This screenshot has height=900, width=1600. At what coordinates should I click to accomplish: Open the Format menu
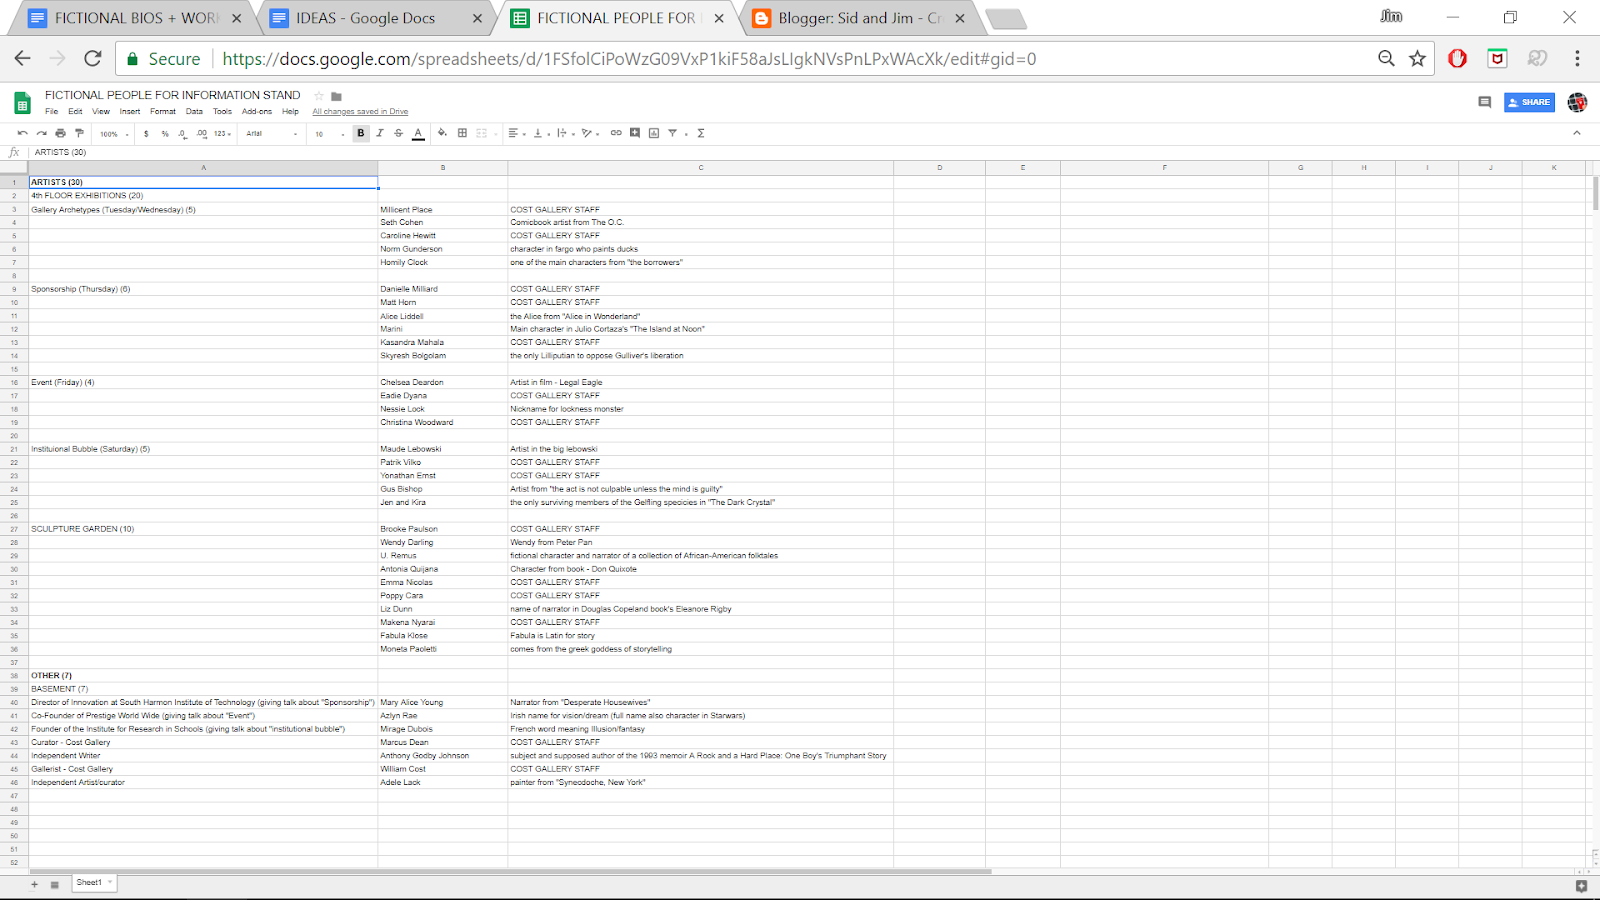163,112
